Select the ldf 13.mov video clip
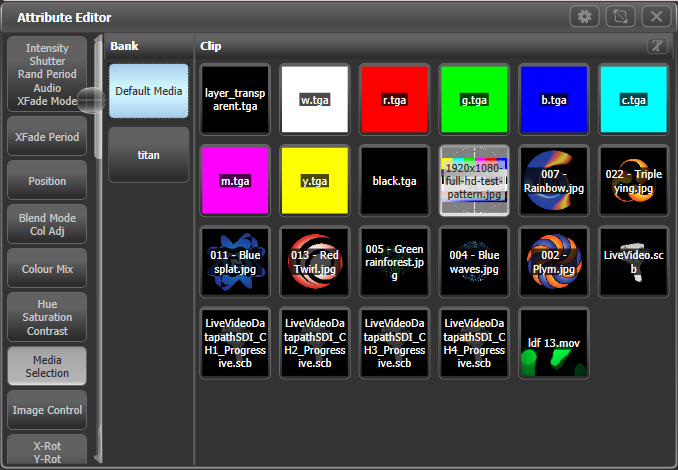678x470 pixels. coord(553,343)
